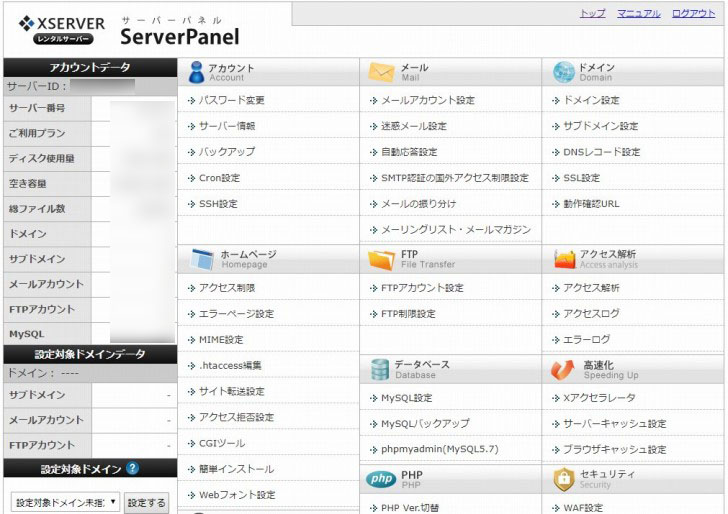Click the Homepage window icon
Image resolution: width=728 pixels, height=514 pixels.
pyautogui.click(x=202, y=259)
